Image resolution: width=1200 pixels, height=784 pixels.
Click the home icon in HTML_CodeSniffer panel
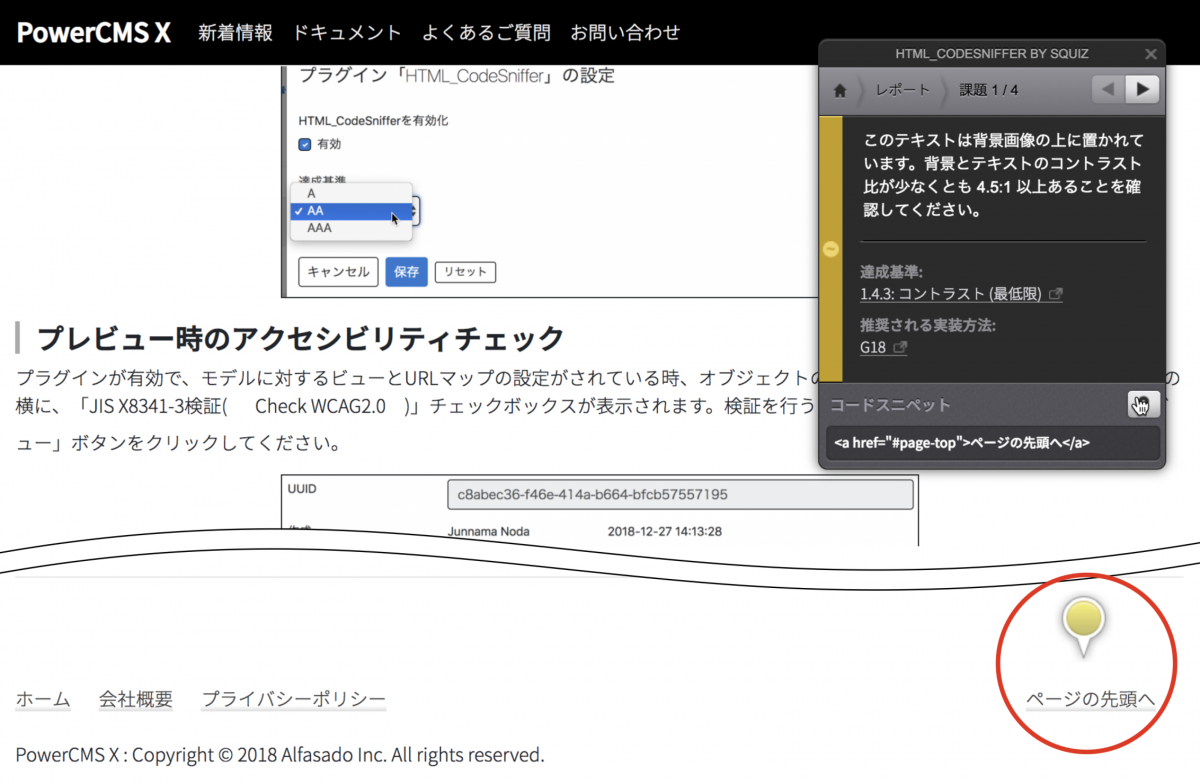(x=839, y=89)
